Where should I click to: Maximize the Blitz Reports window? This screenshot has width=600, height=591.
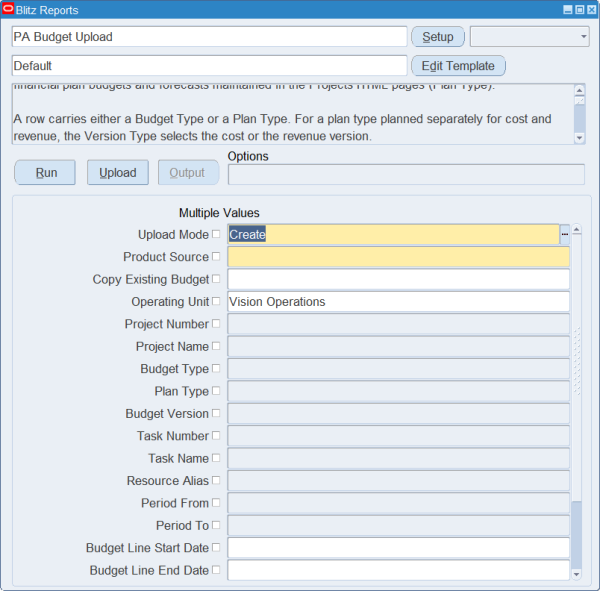pyautogui.click(x=580, y=10)
